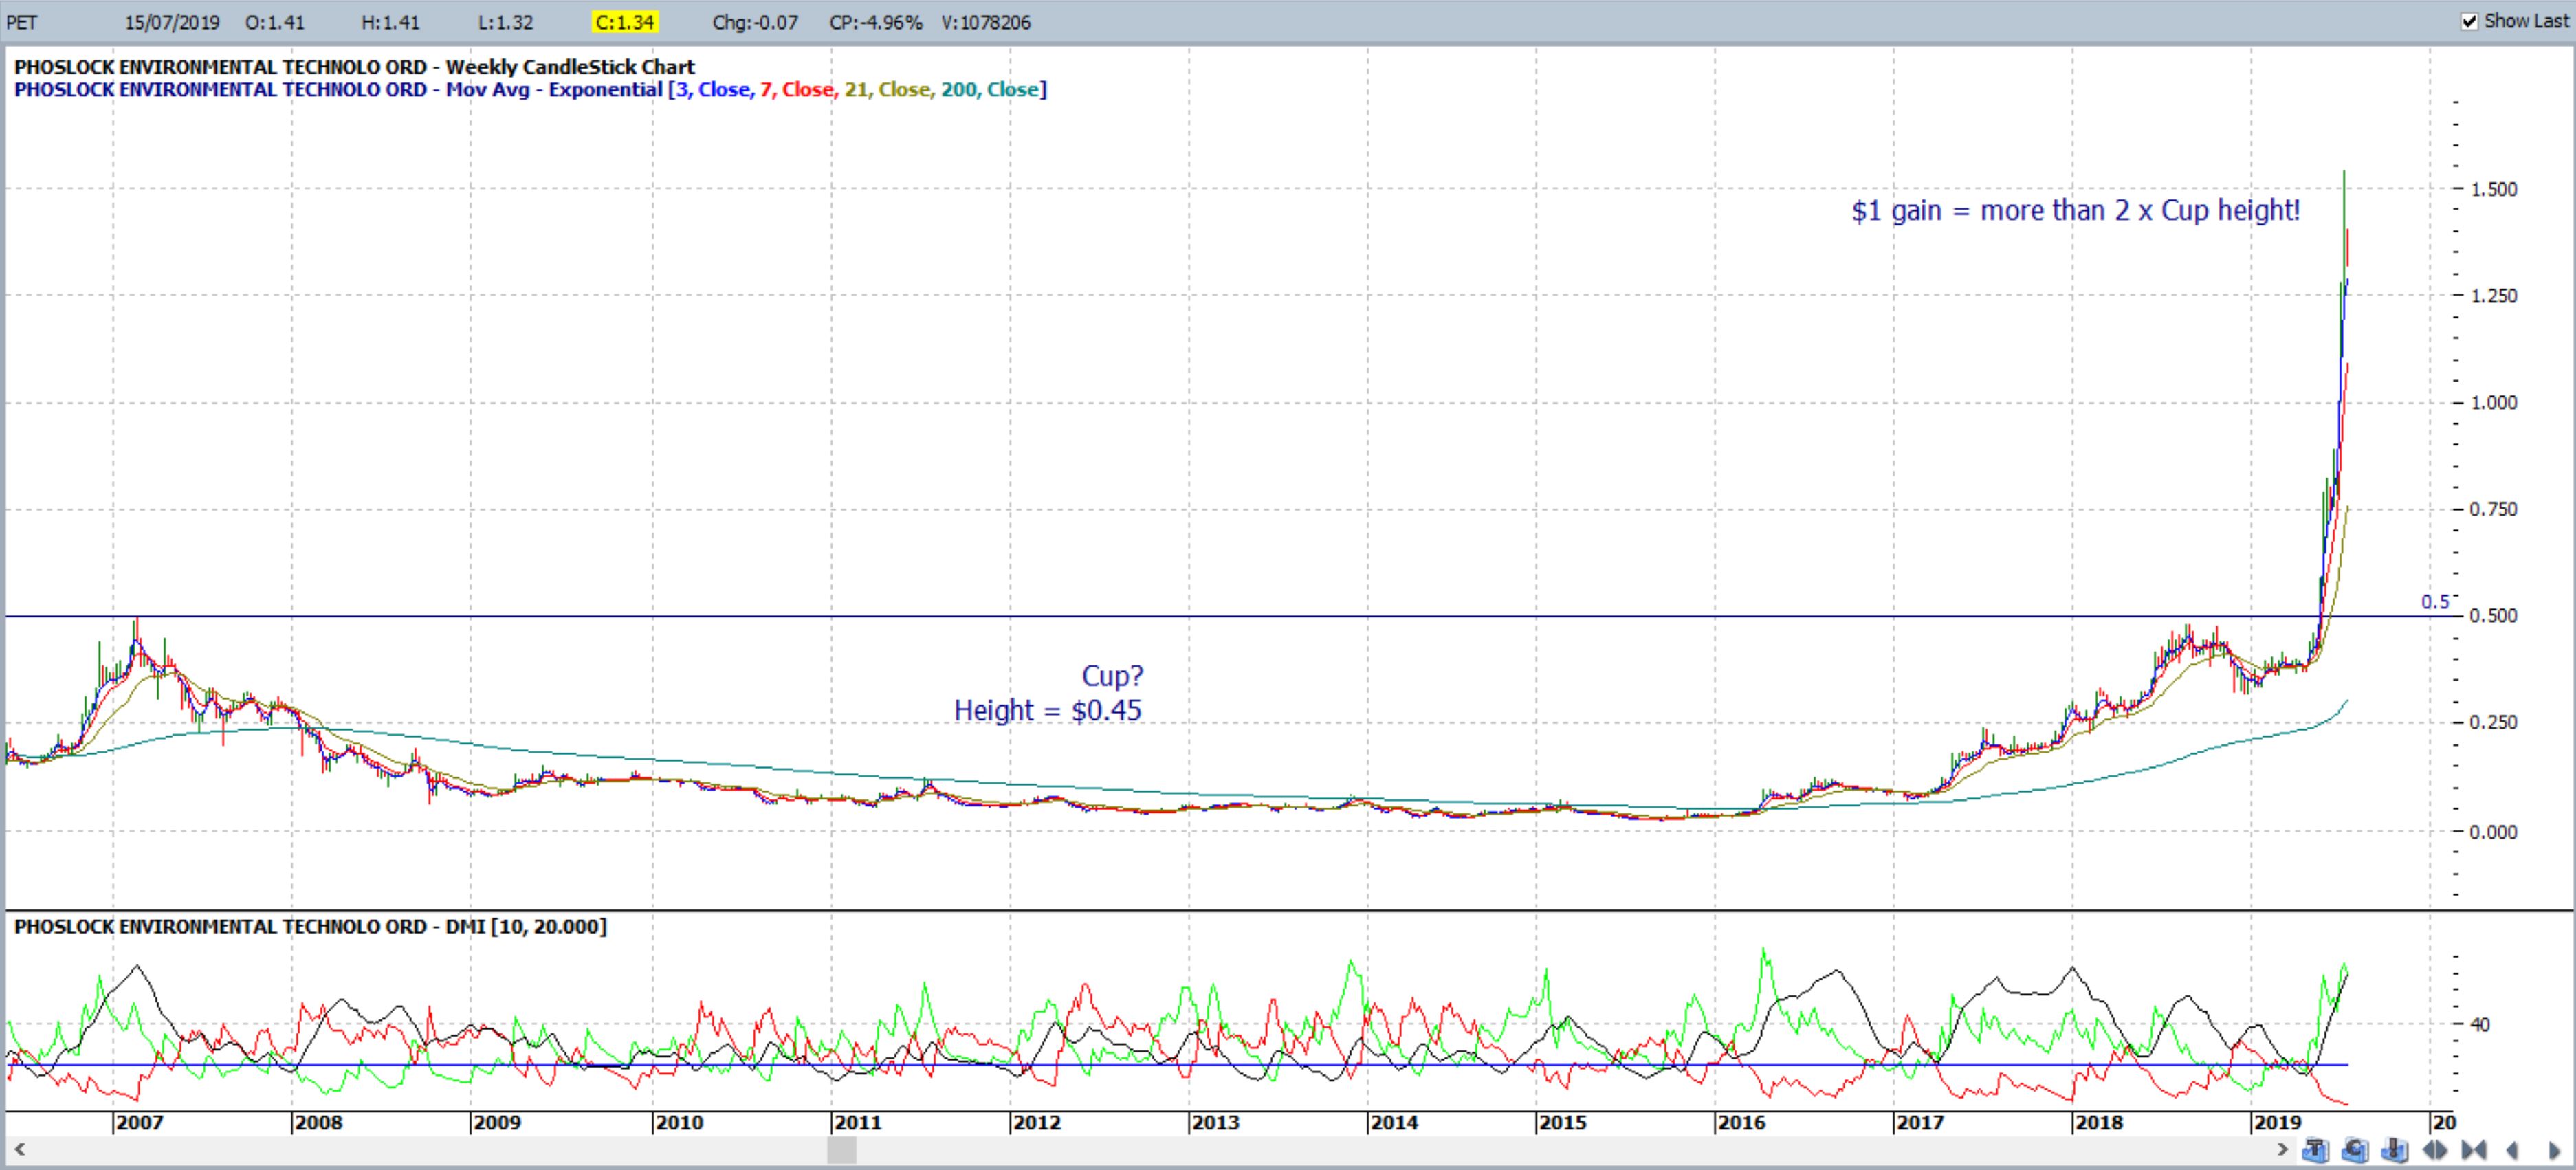Click the volume value V:1078206
This screenshot has width=2576, height=1170.
click(986, 22)
